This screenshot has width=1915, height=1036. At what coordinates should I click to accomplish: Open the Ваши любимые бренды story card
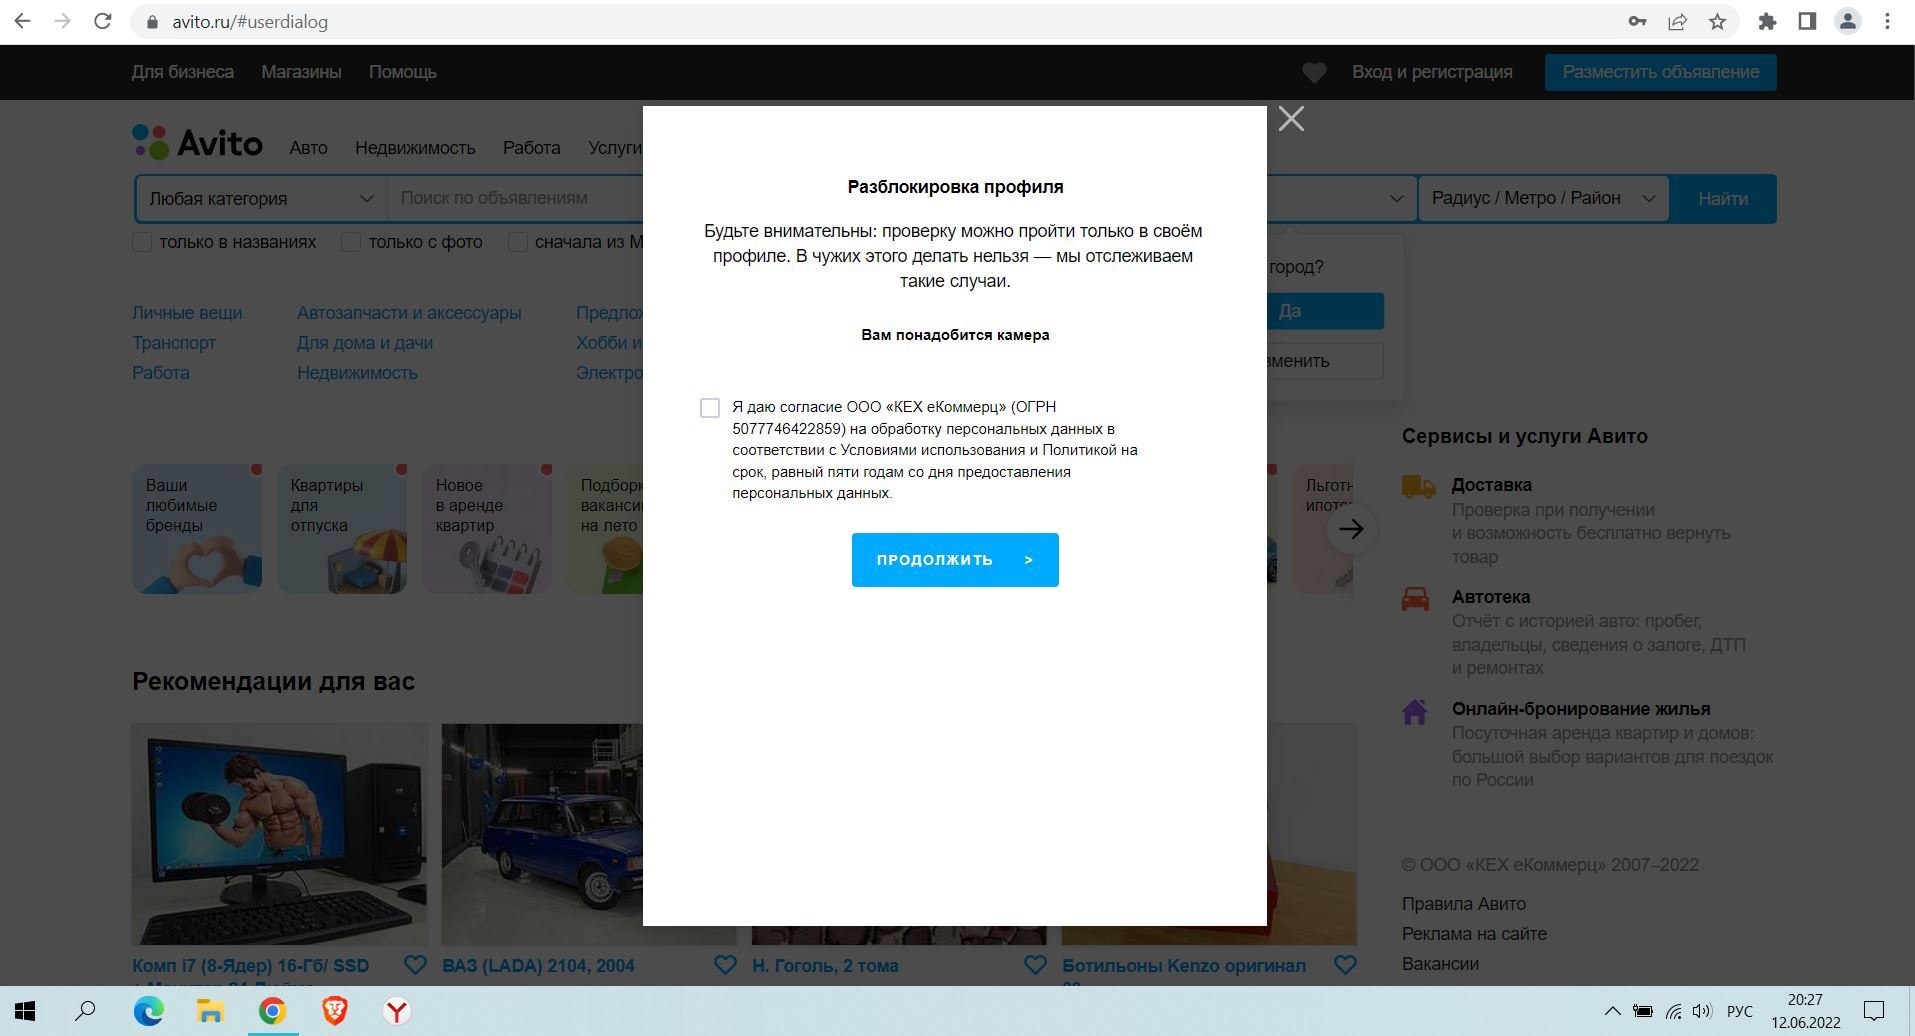coord(197,528)
